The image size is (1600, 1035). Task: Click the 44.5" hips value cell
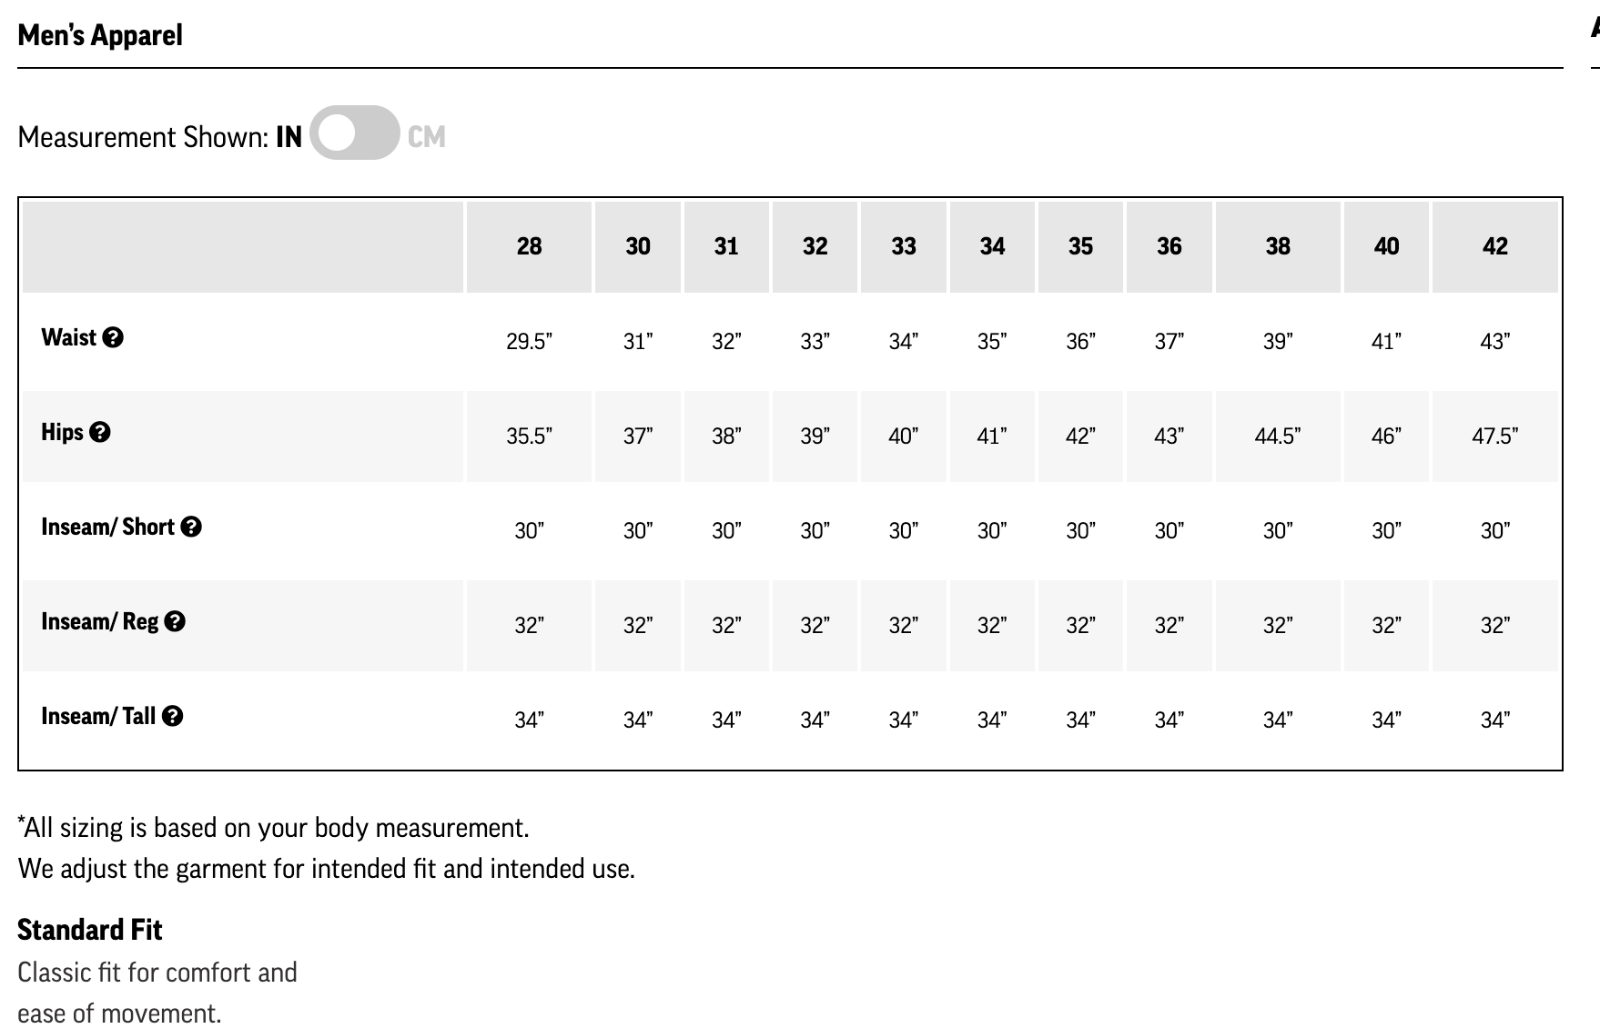click(x=1277, y=436)
